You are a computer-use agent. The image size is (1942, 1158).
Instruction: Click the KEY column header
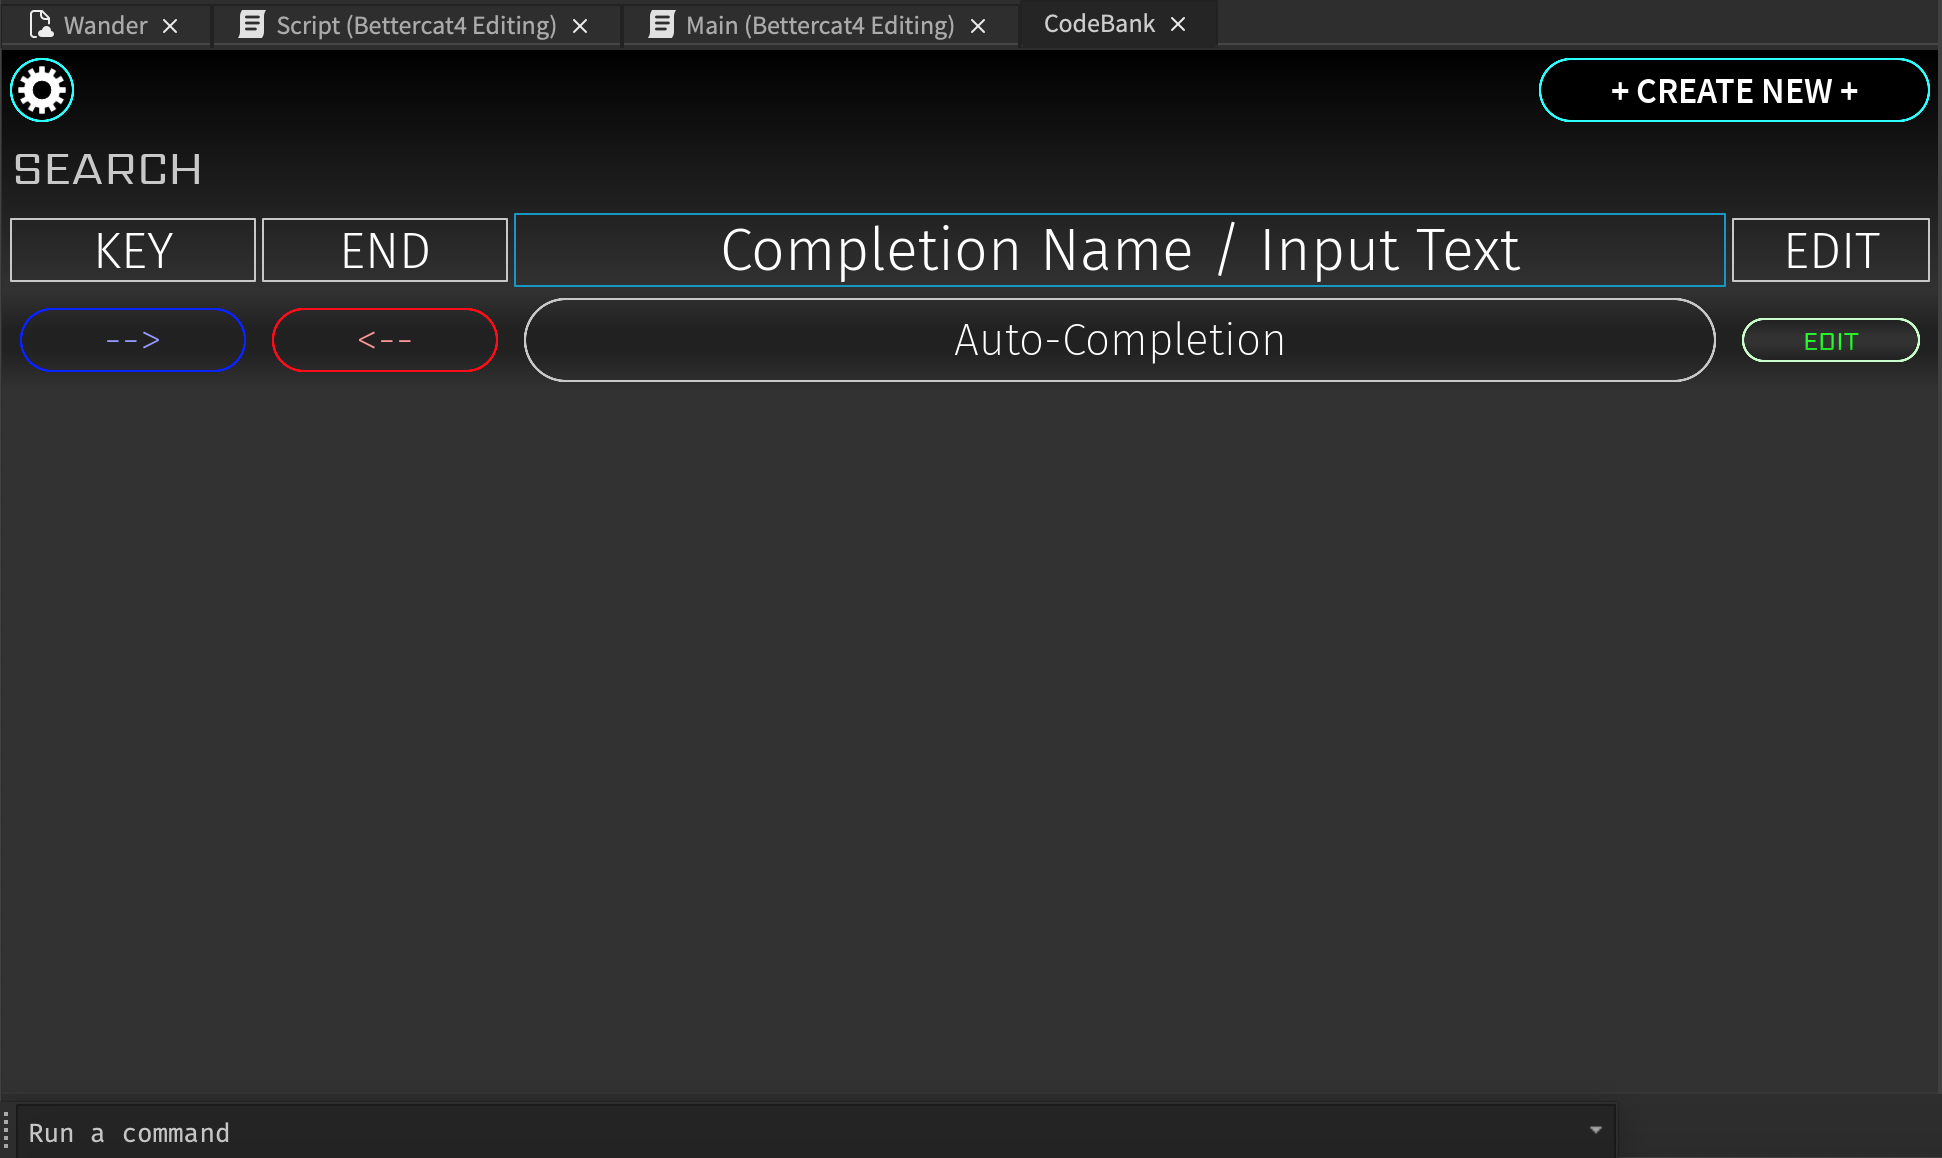click(132, 250)
